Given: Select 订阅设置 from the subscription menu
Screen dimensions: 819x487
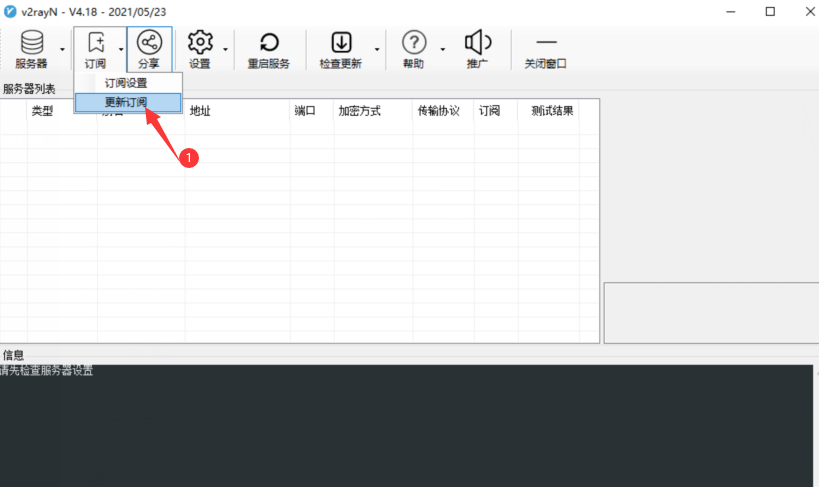Looking at the screenshot, I should (x=127, y=83).
